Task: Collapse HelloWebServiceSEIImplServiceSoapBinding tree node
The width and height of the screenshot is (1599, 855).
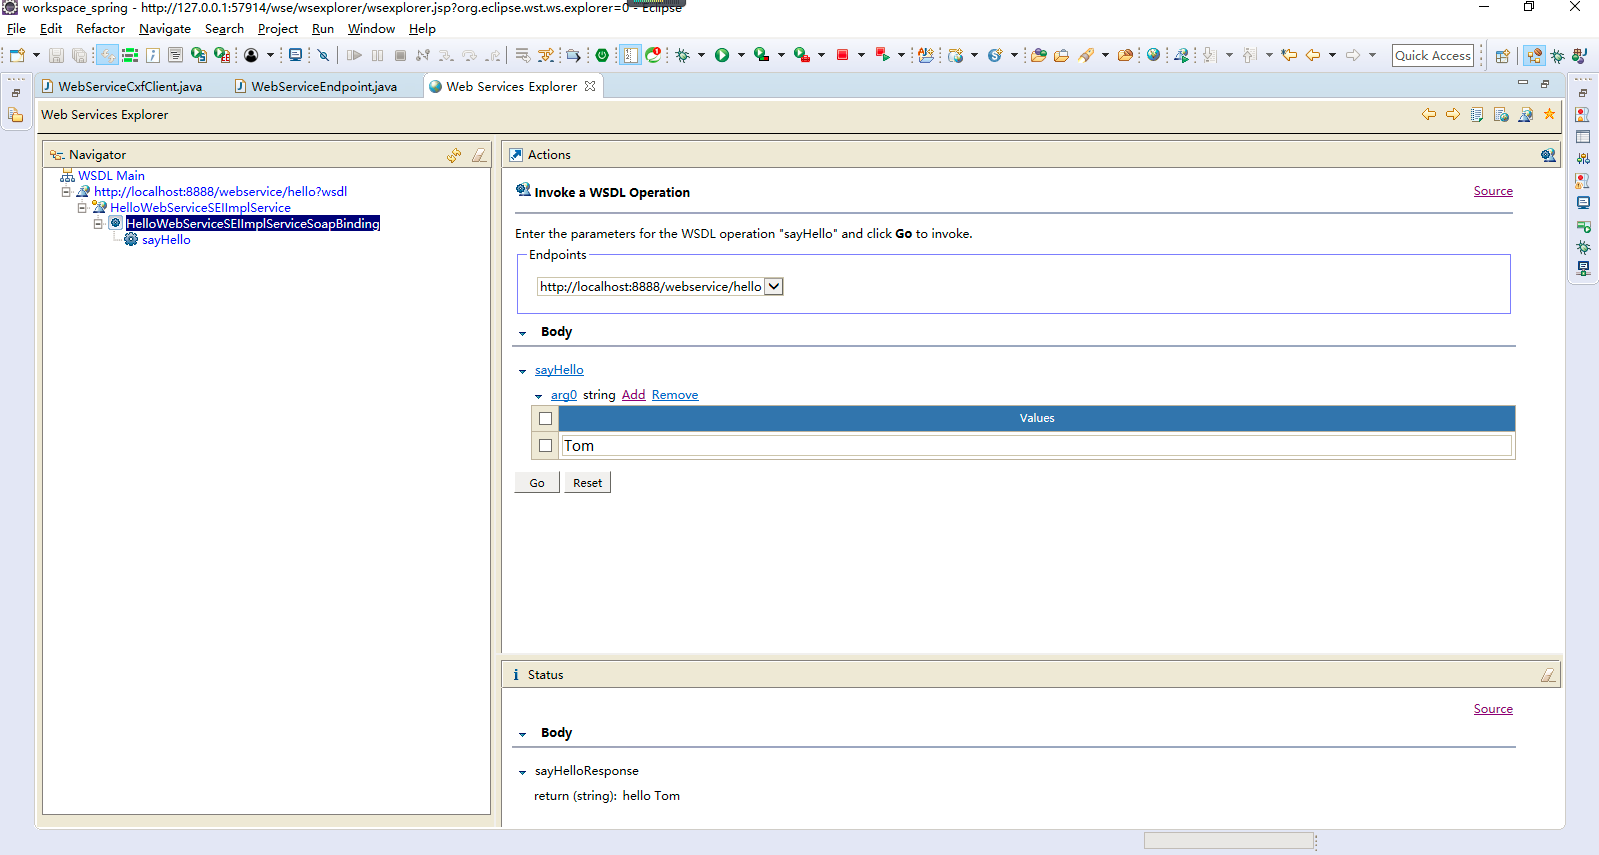Action: 98,224
